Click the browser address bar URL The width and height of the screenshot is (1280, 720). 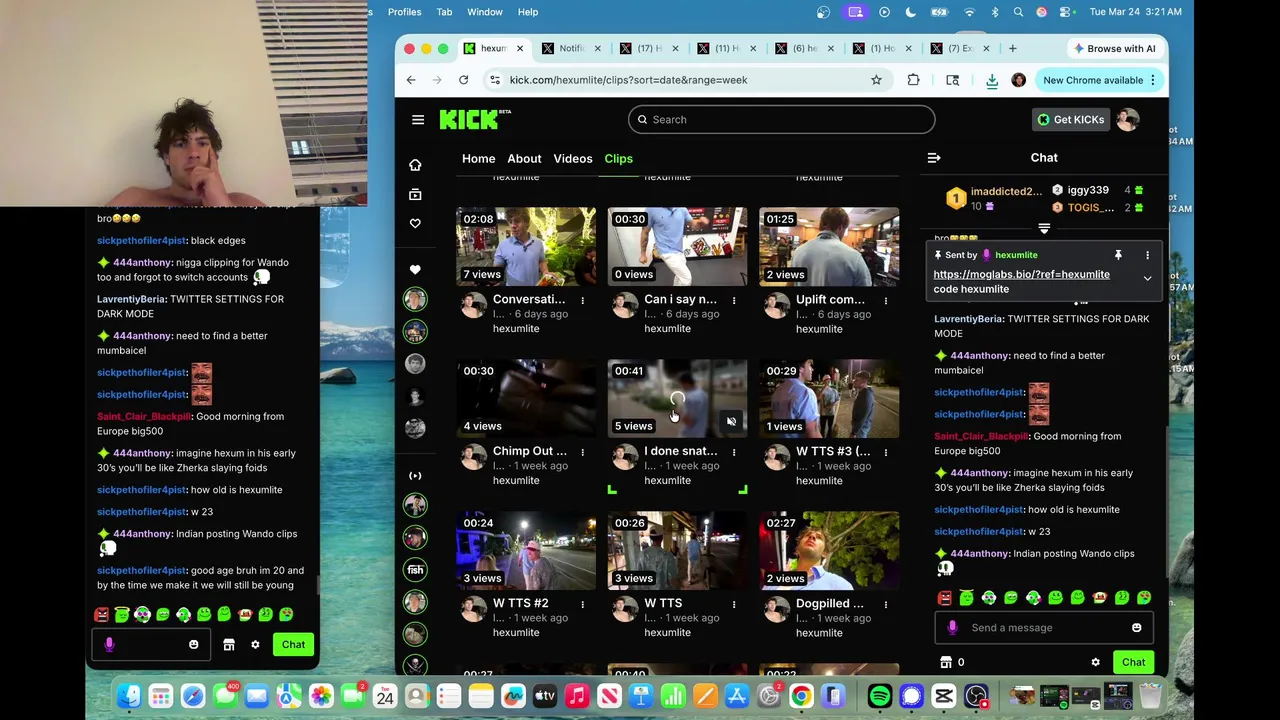coord(628,80)
